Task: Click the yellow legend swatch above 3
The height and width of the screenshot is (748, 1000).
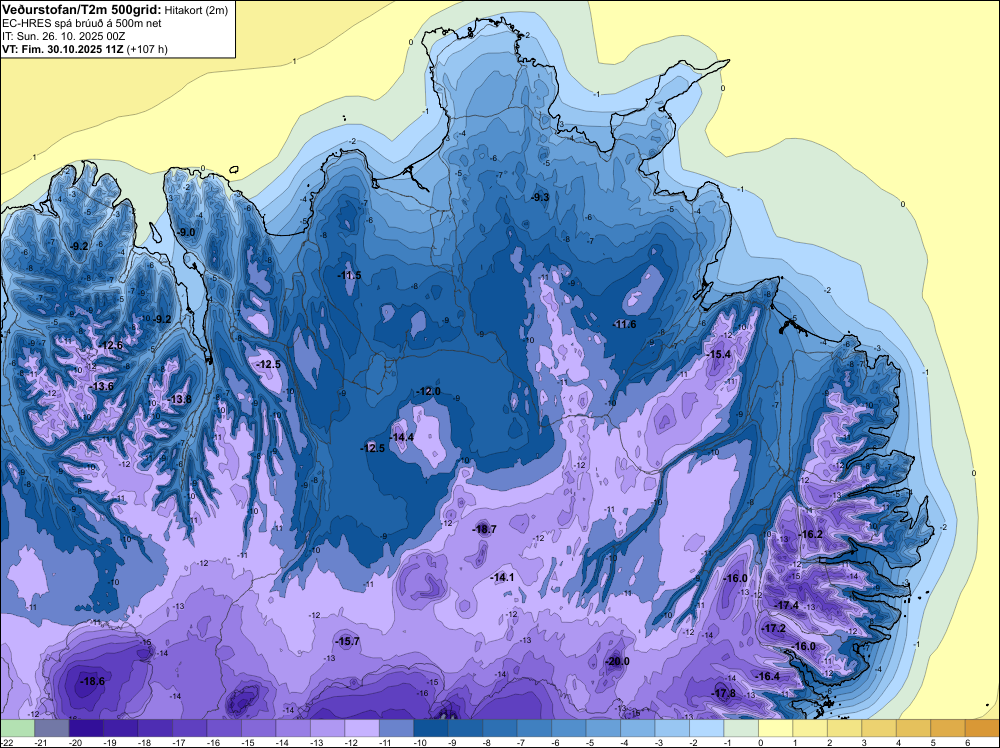Action: pos(878,728)
